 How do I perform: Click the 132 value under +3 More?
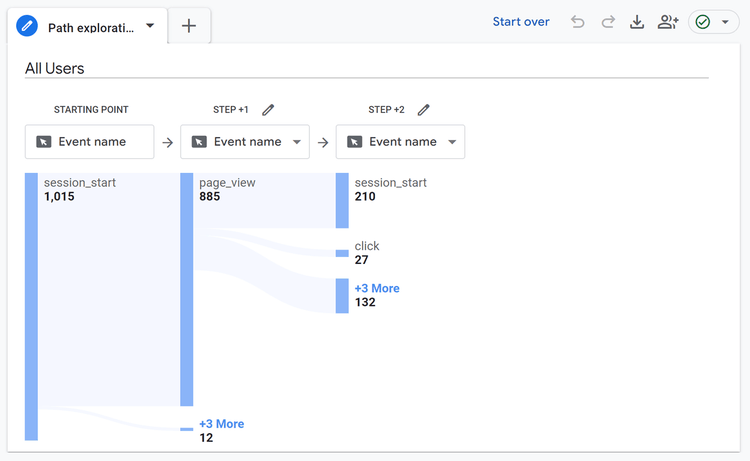point(365,302)
